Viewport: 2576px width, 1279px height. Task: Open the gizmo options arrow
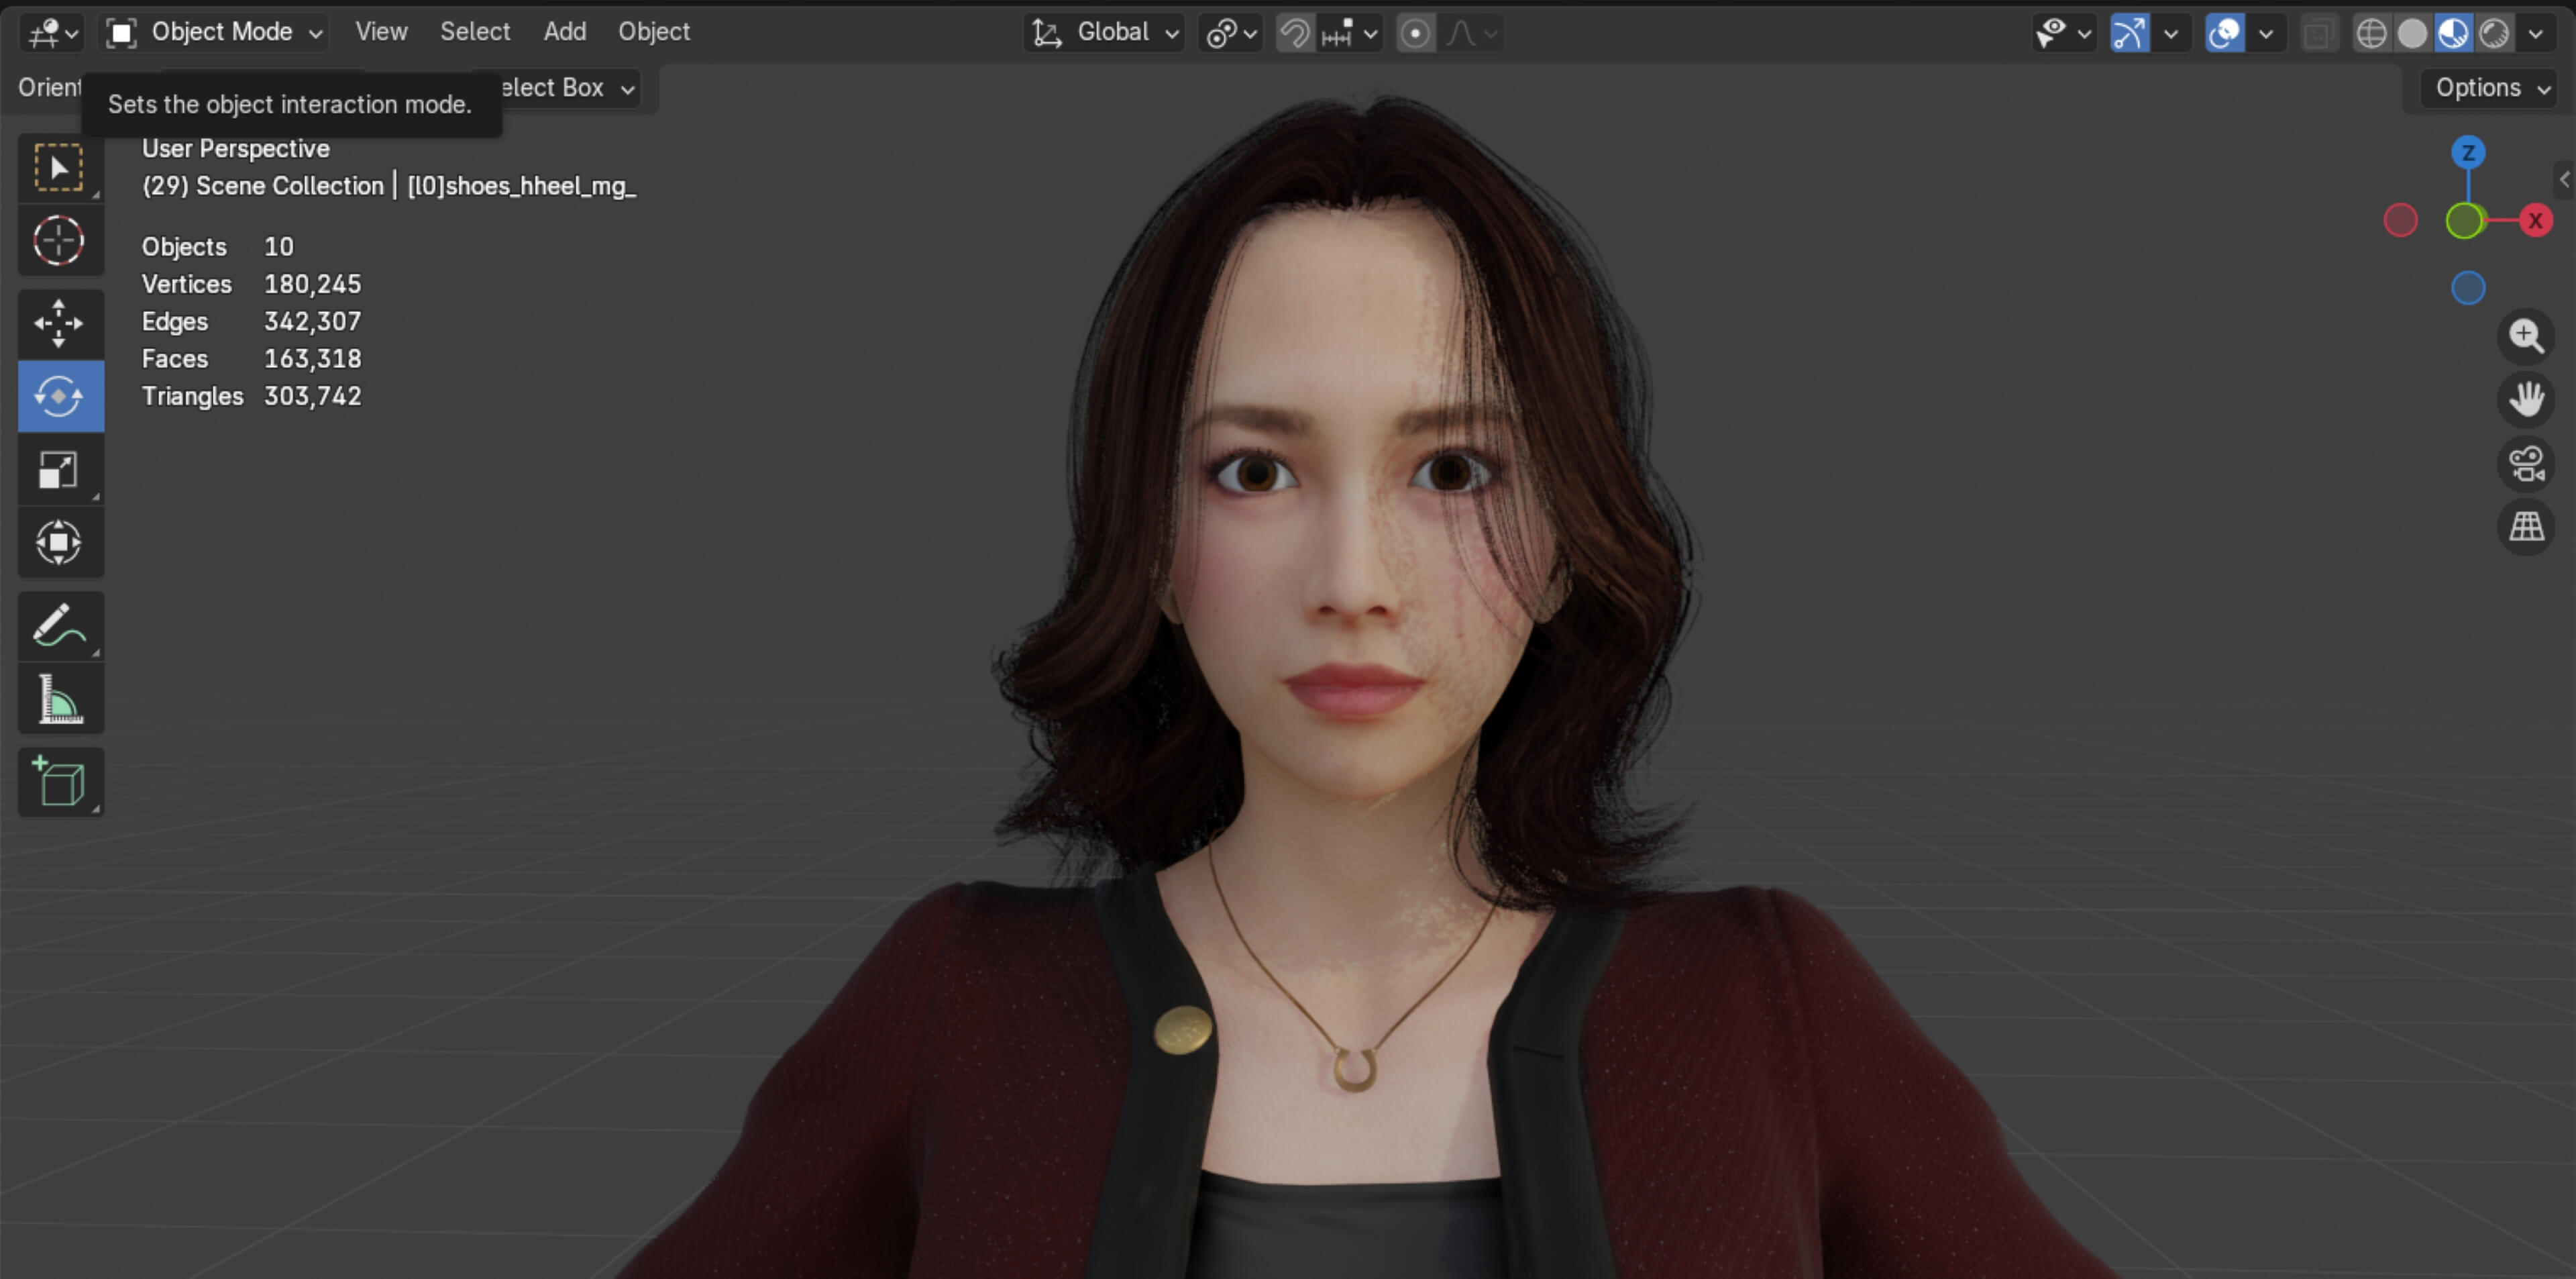click(x=2170, y=34)
